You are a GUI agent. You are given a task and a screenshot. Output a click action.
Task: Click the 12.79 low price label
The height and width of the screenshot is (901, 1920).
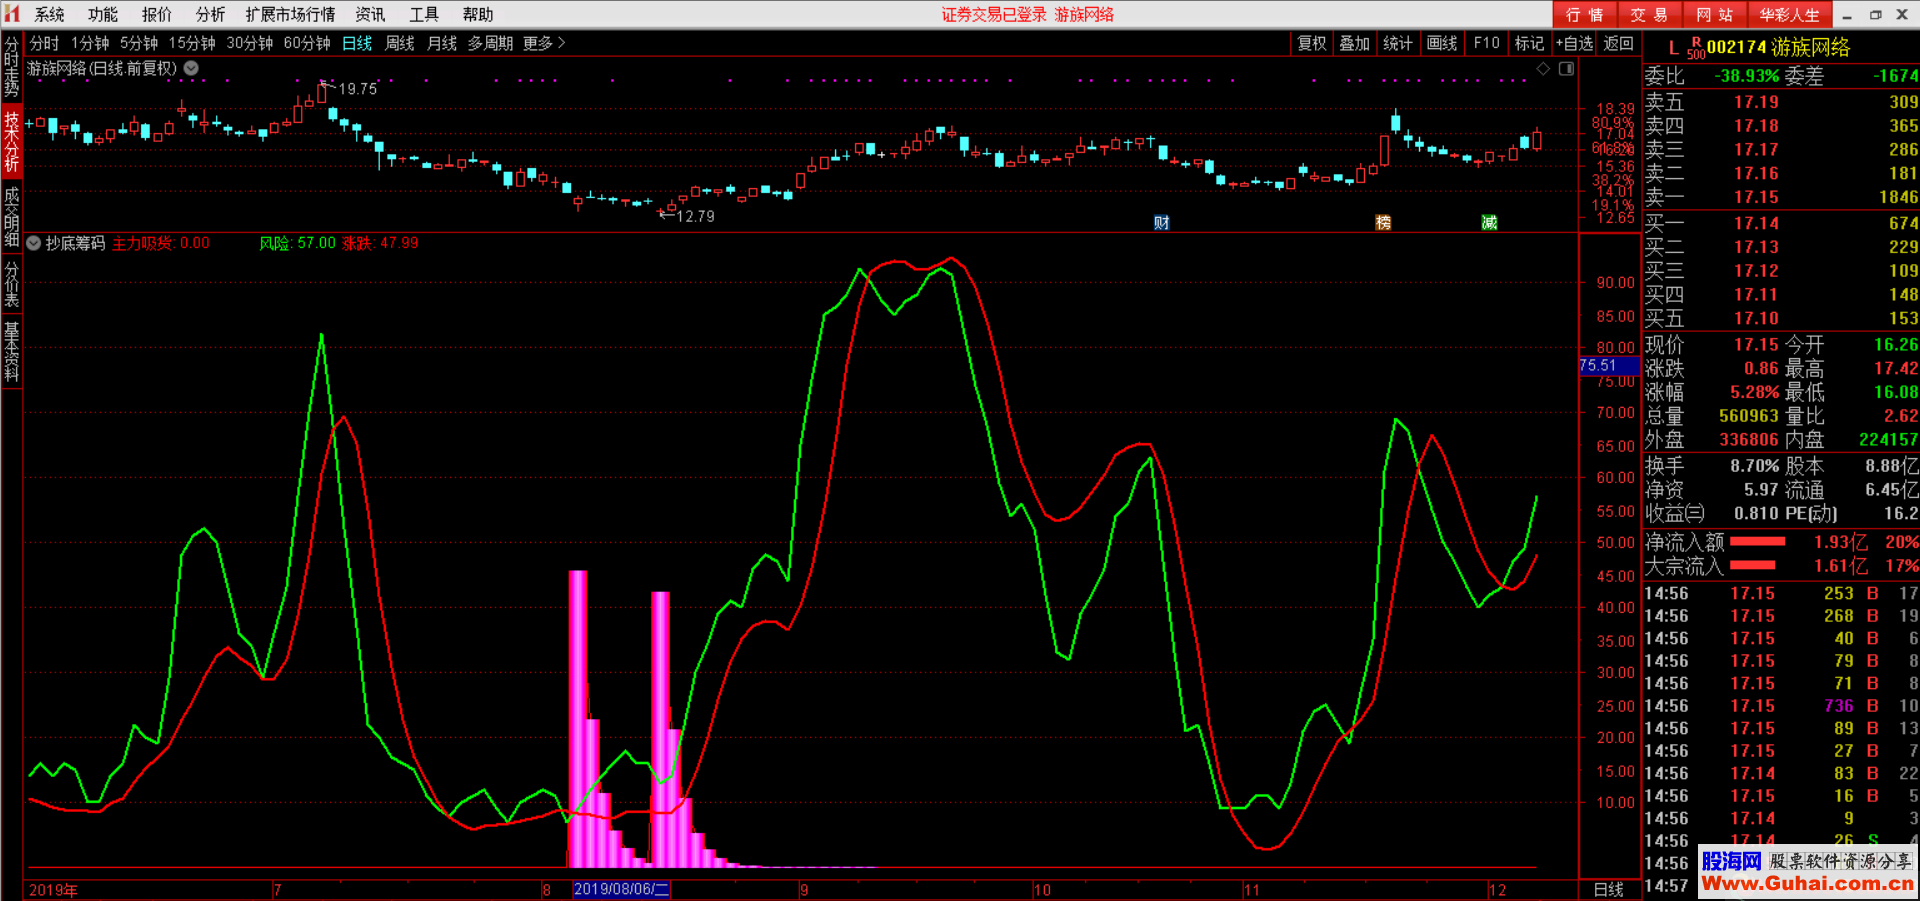pyautogui.click(x=696, y=216)
